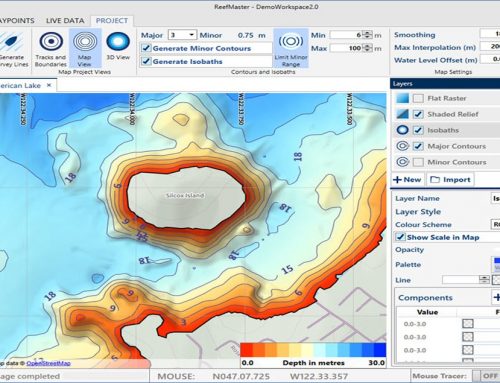Open OpenStreetMap attribution link
The image size is (500, 383).
tap(48, 363)
